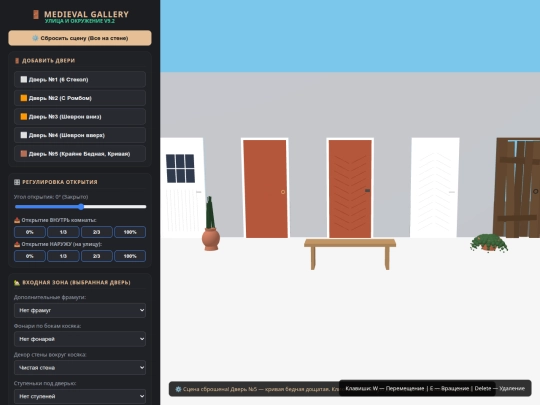Set outward opening to 0%
Viewport: 540px width, 405px height.
pyautogui.click(x=30, y=256)
